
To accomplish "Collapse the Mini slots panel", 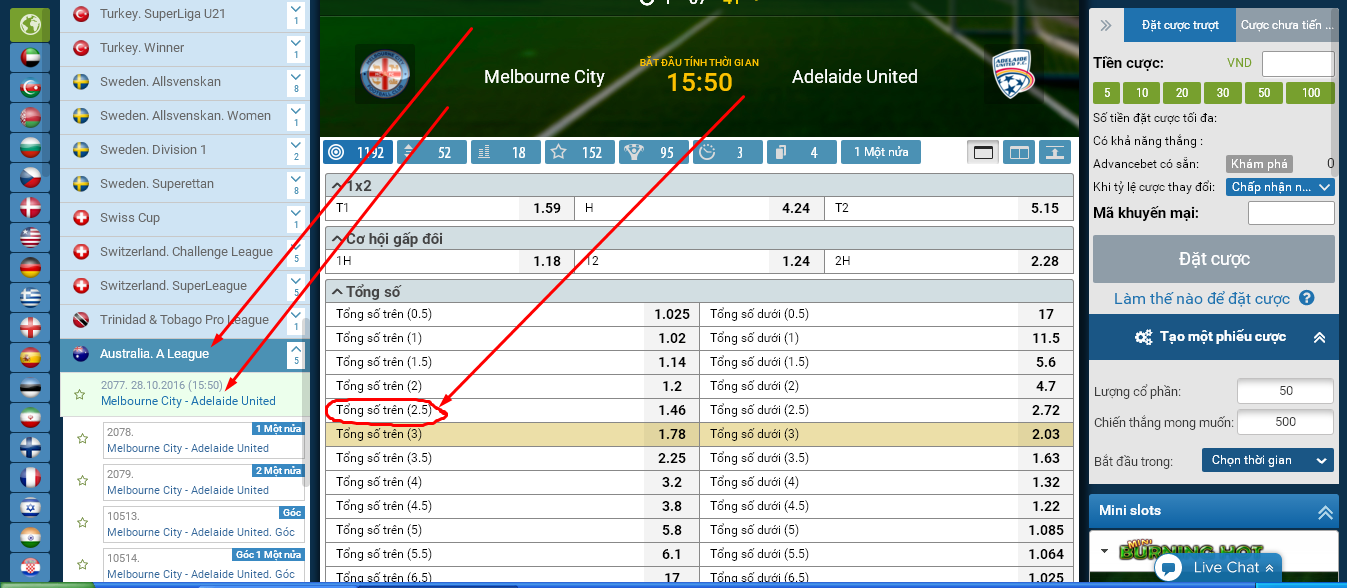I will pyautogui.click(x=1325, y=511).
